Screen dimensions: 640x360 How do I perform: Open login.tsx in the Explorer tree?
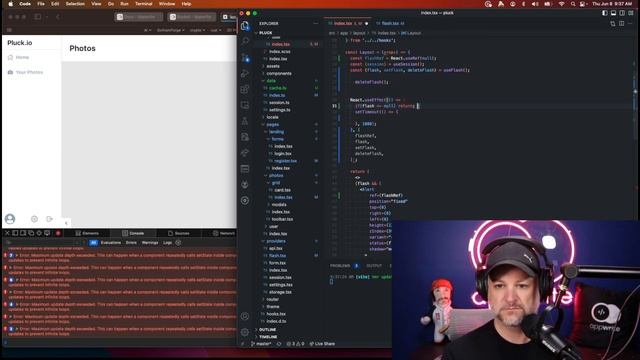(282, 153)
